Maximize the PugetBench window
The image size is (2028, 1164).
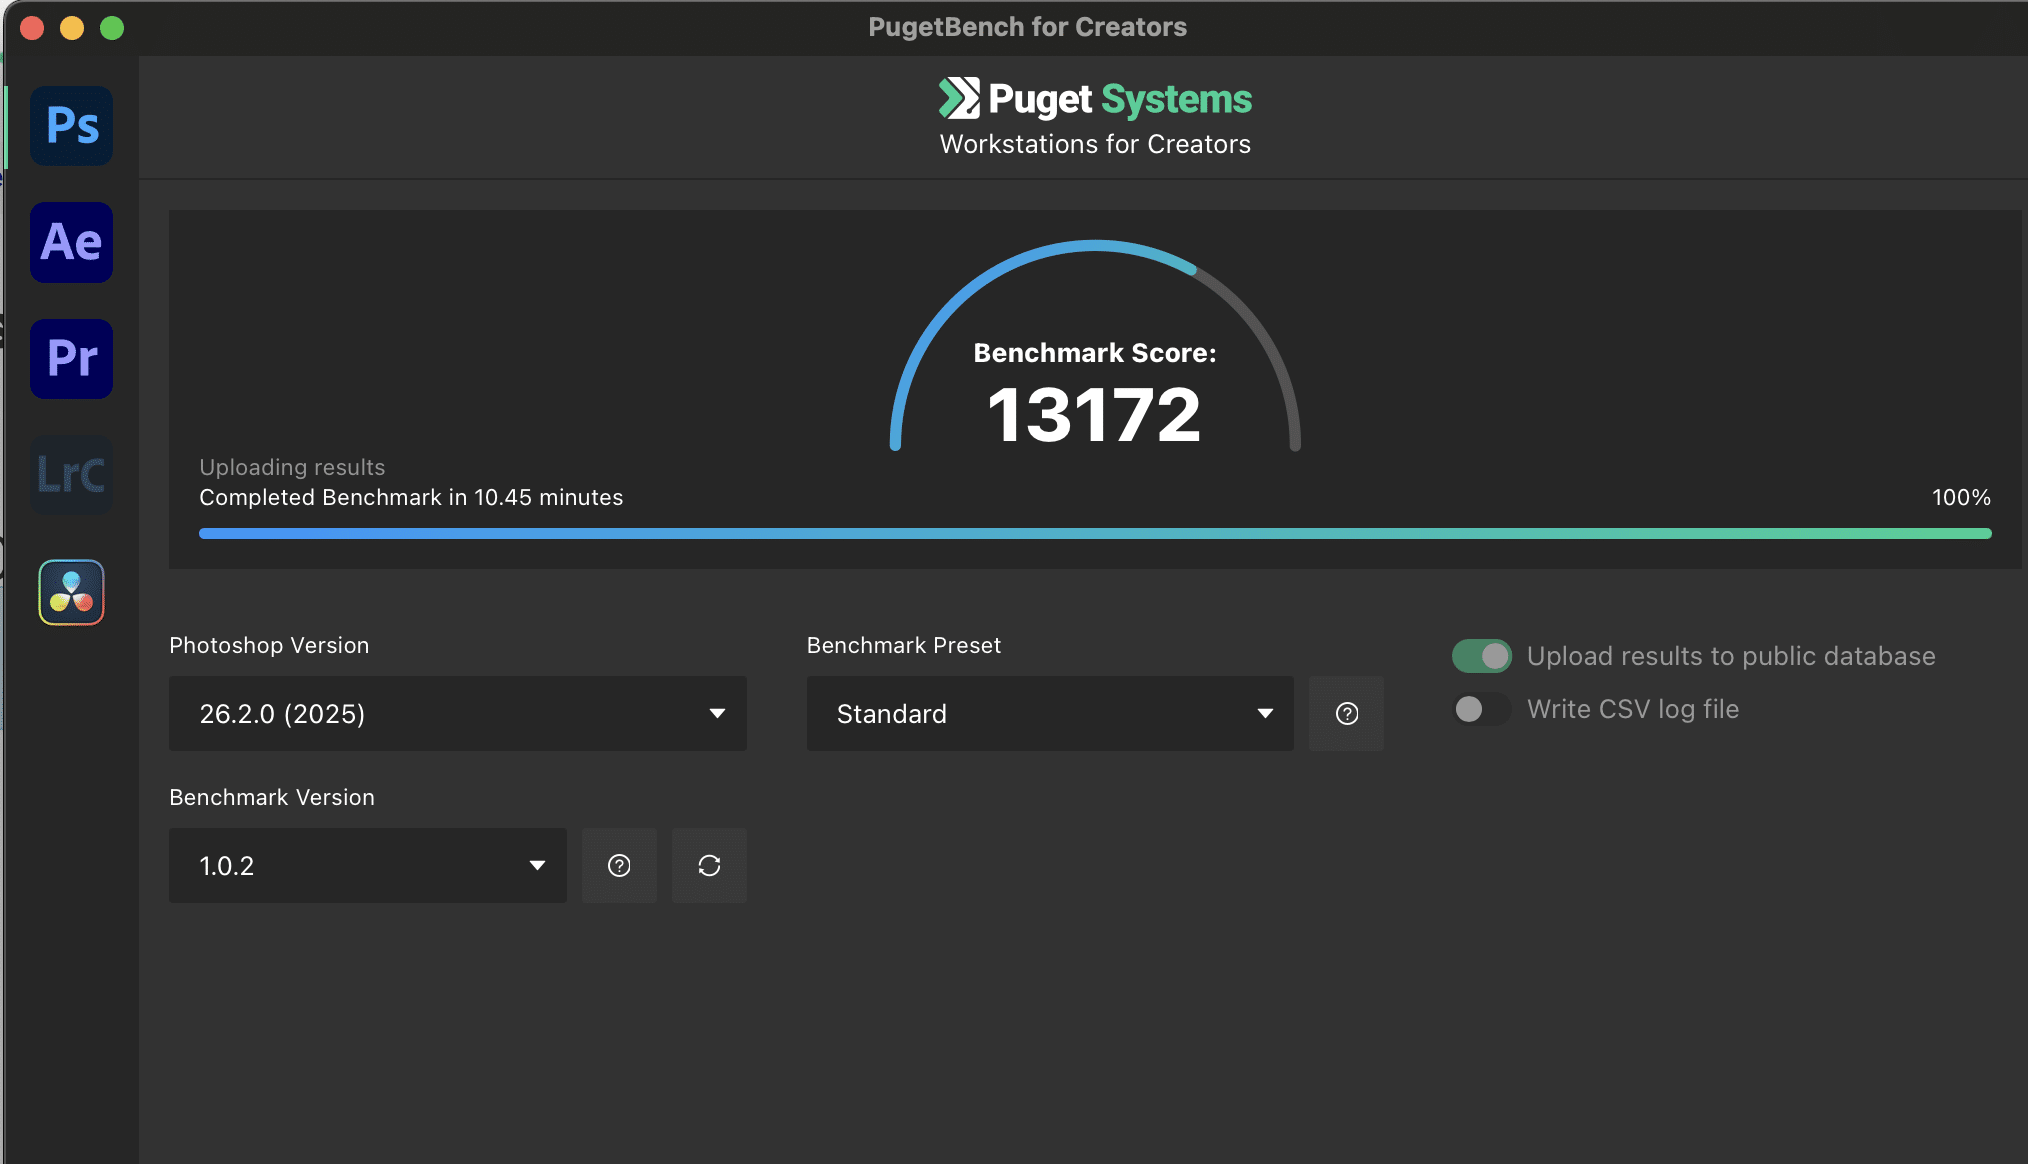(x=112, y=28)
